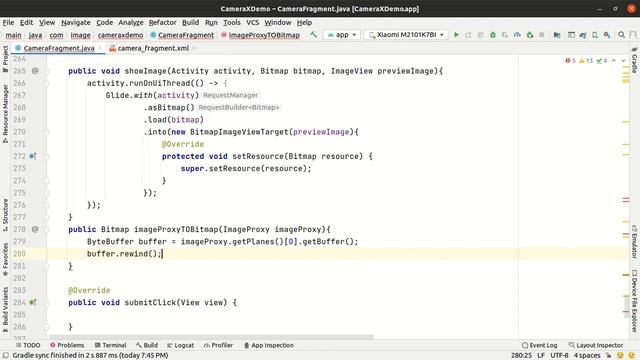640x360 pixels.
Task: Toggle the Emulator side panel
Action: pyautogui.click(x=634, y=241)
